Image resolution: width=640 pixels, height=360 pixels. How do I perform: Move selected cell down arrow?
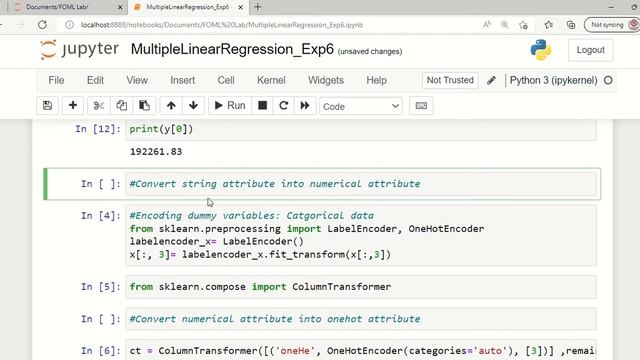point(193,106)
